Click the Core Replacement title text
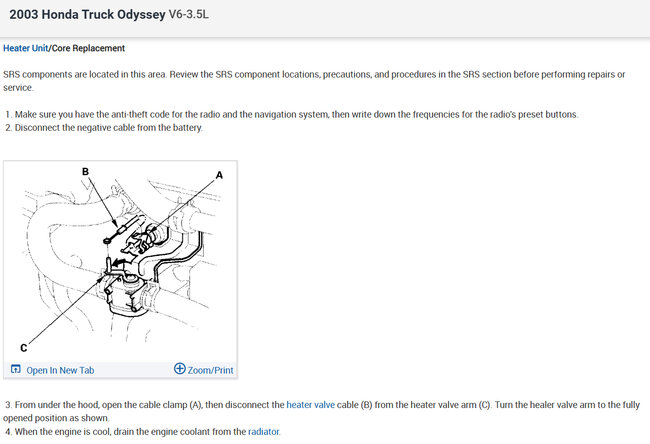 pyautogui.click(x=88, y=48)
